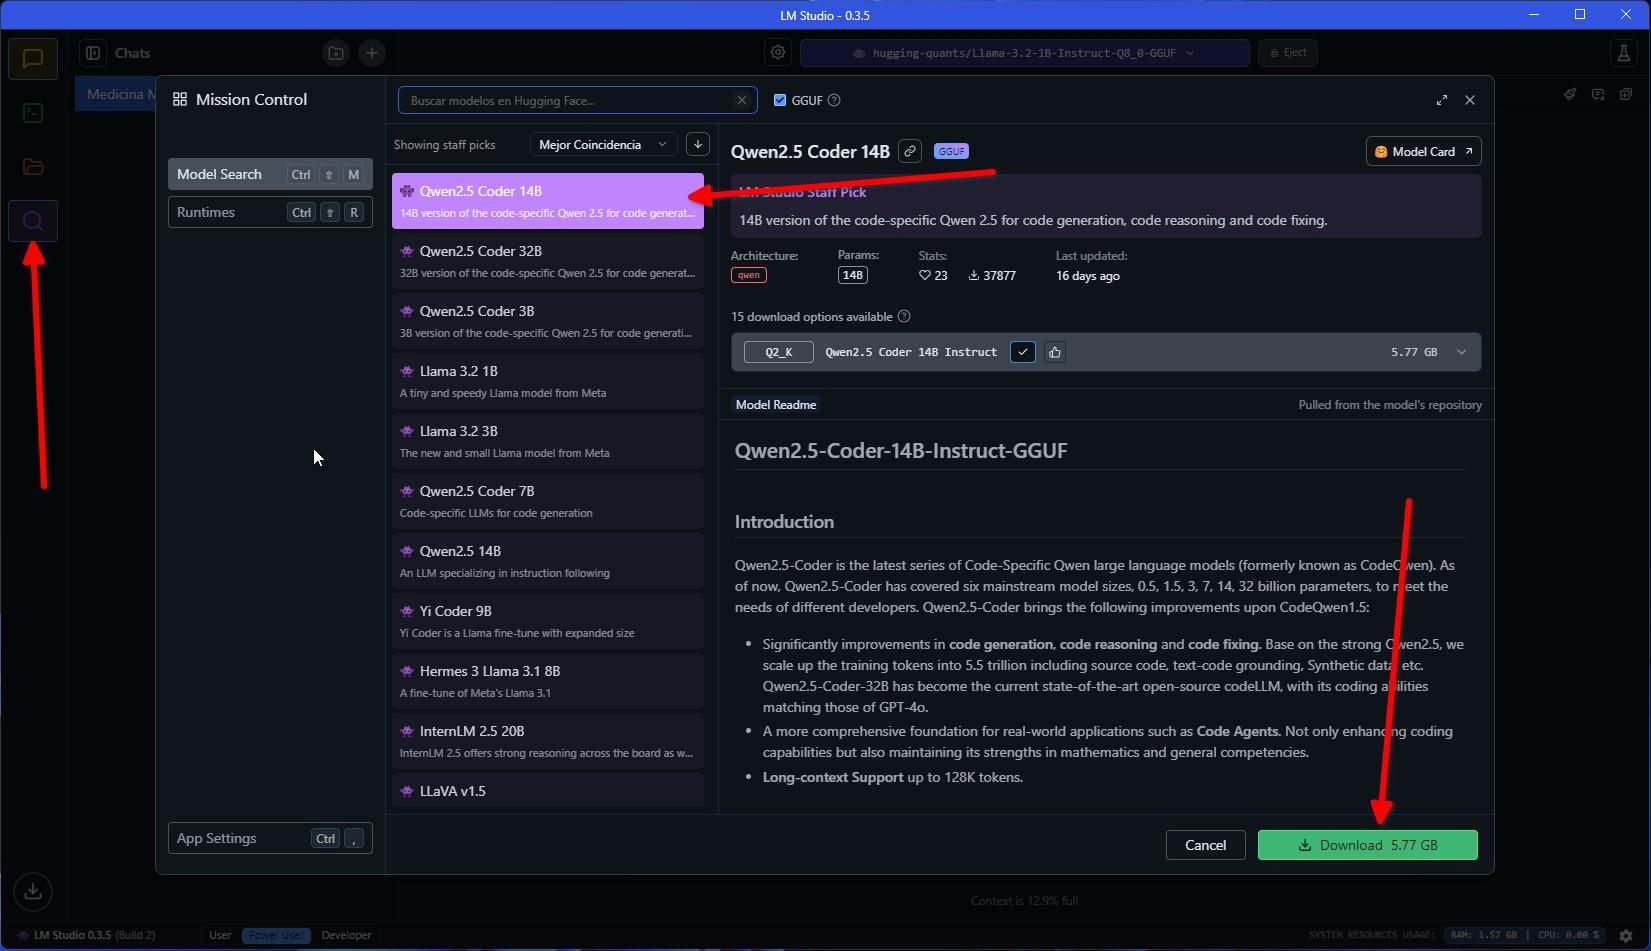The height and width of the screenshot is (951, 1651).
Task: Create a new chat folder
Action: 336,53
